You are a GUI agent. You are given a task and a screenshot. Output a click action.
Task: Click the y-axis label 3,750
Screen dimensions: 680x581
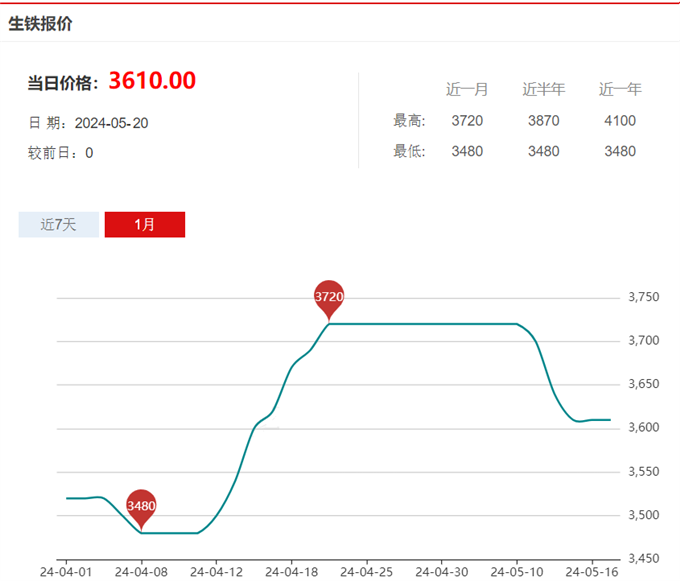point(644,297)
